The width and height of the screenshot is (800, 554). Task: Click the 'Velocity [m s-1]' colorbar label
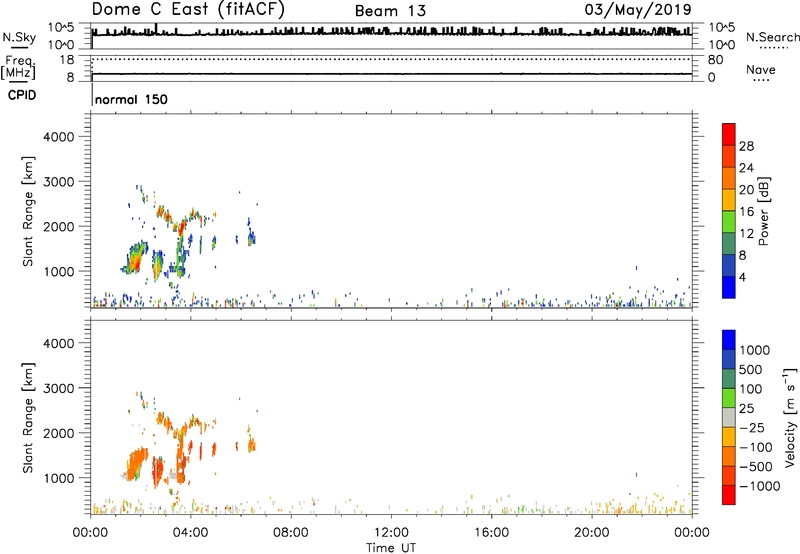790,417
